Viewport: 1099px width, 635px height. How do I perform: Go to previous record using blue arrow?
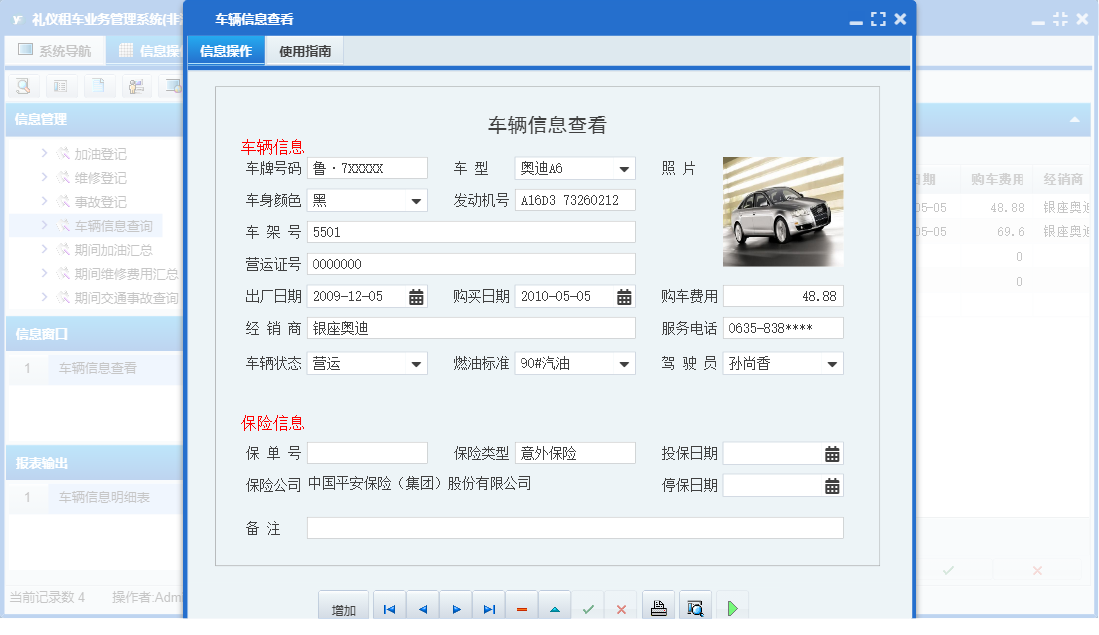[421, 605]
